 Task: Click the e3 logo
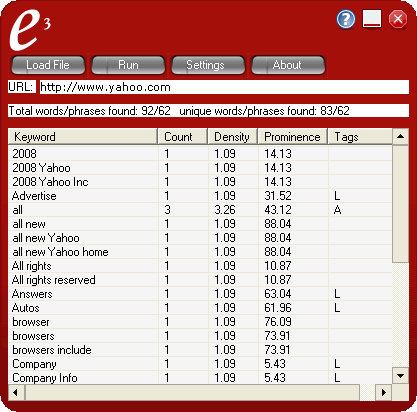point(29,31)
